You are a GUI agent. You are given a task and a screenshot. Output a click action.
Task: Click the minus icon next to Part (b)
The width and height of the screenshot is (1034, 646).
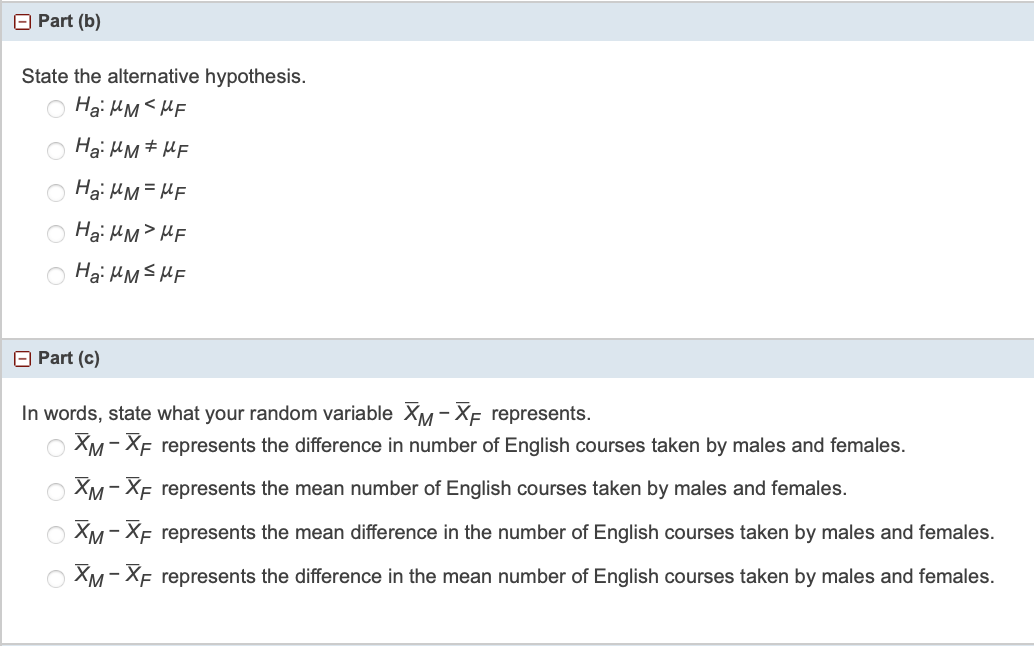pos(20,20)
